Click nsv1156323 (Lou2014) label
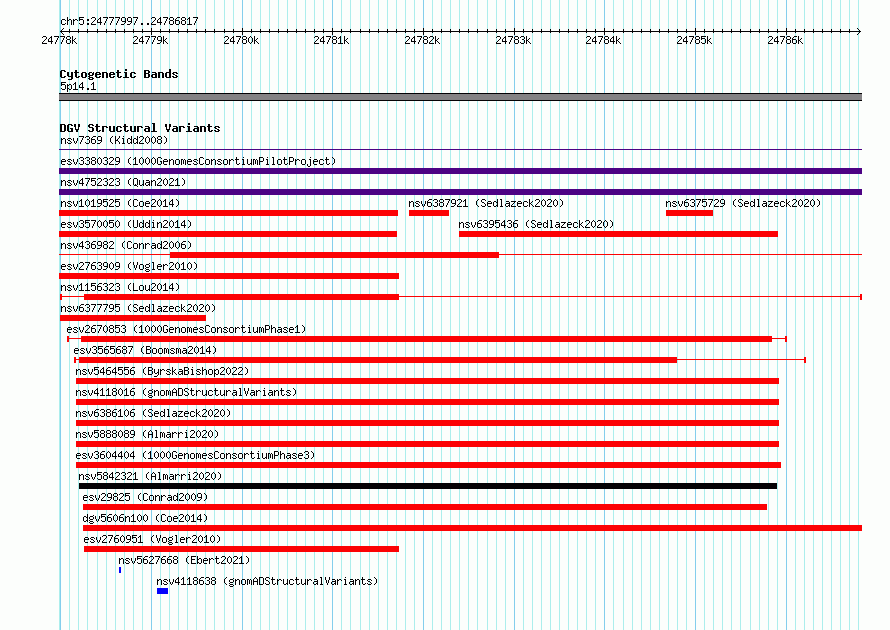 [120, 287]
